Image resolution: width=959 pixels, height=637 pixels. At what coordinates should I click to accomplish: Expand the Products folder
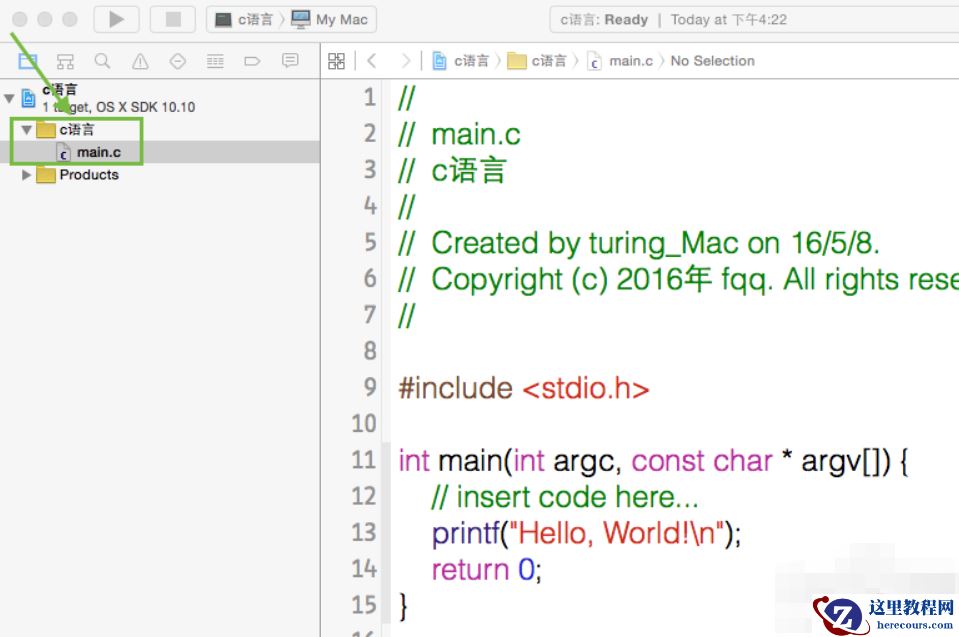[x=27, y=175]
